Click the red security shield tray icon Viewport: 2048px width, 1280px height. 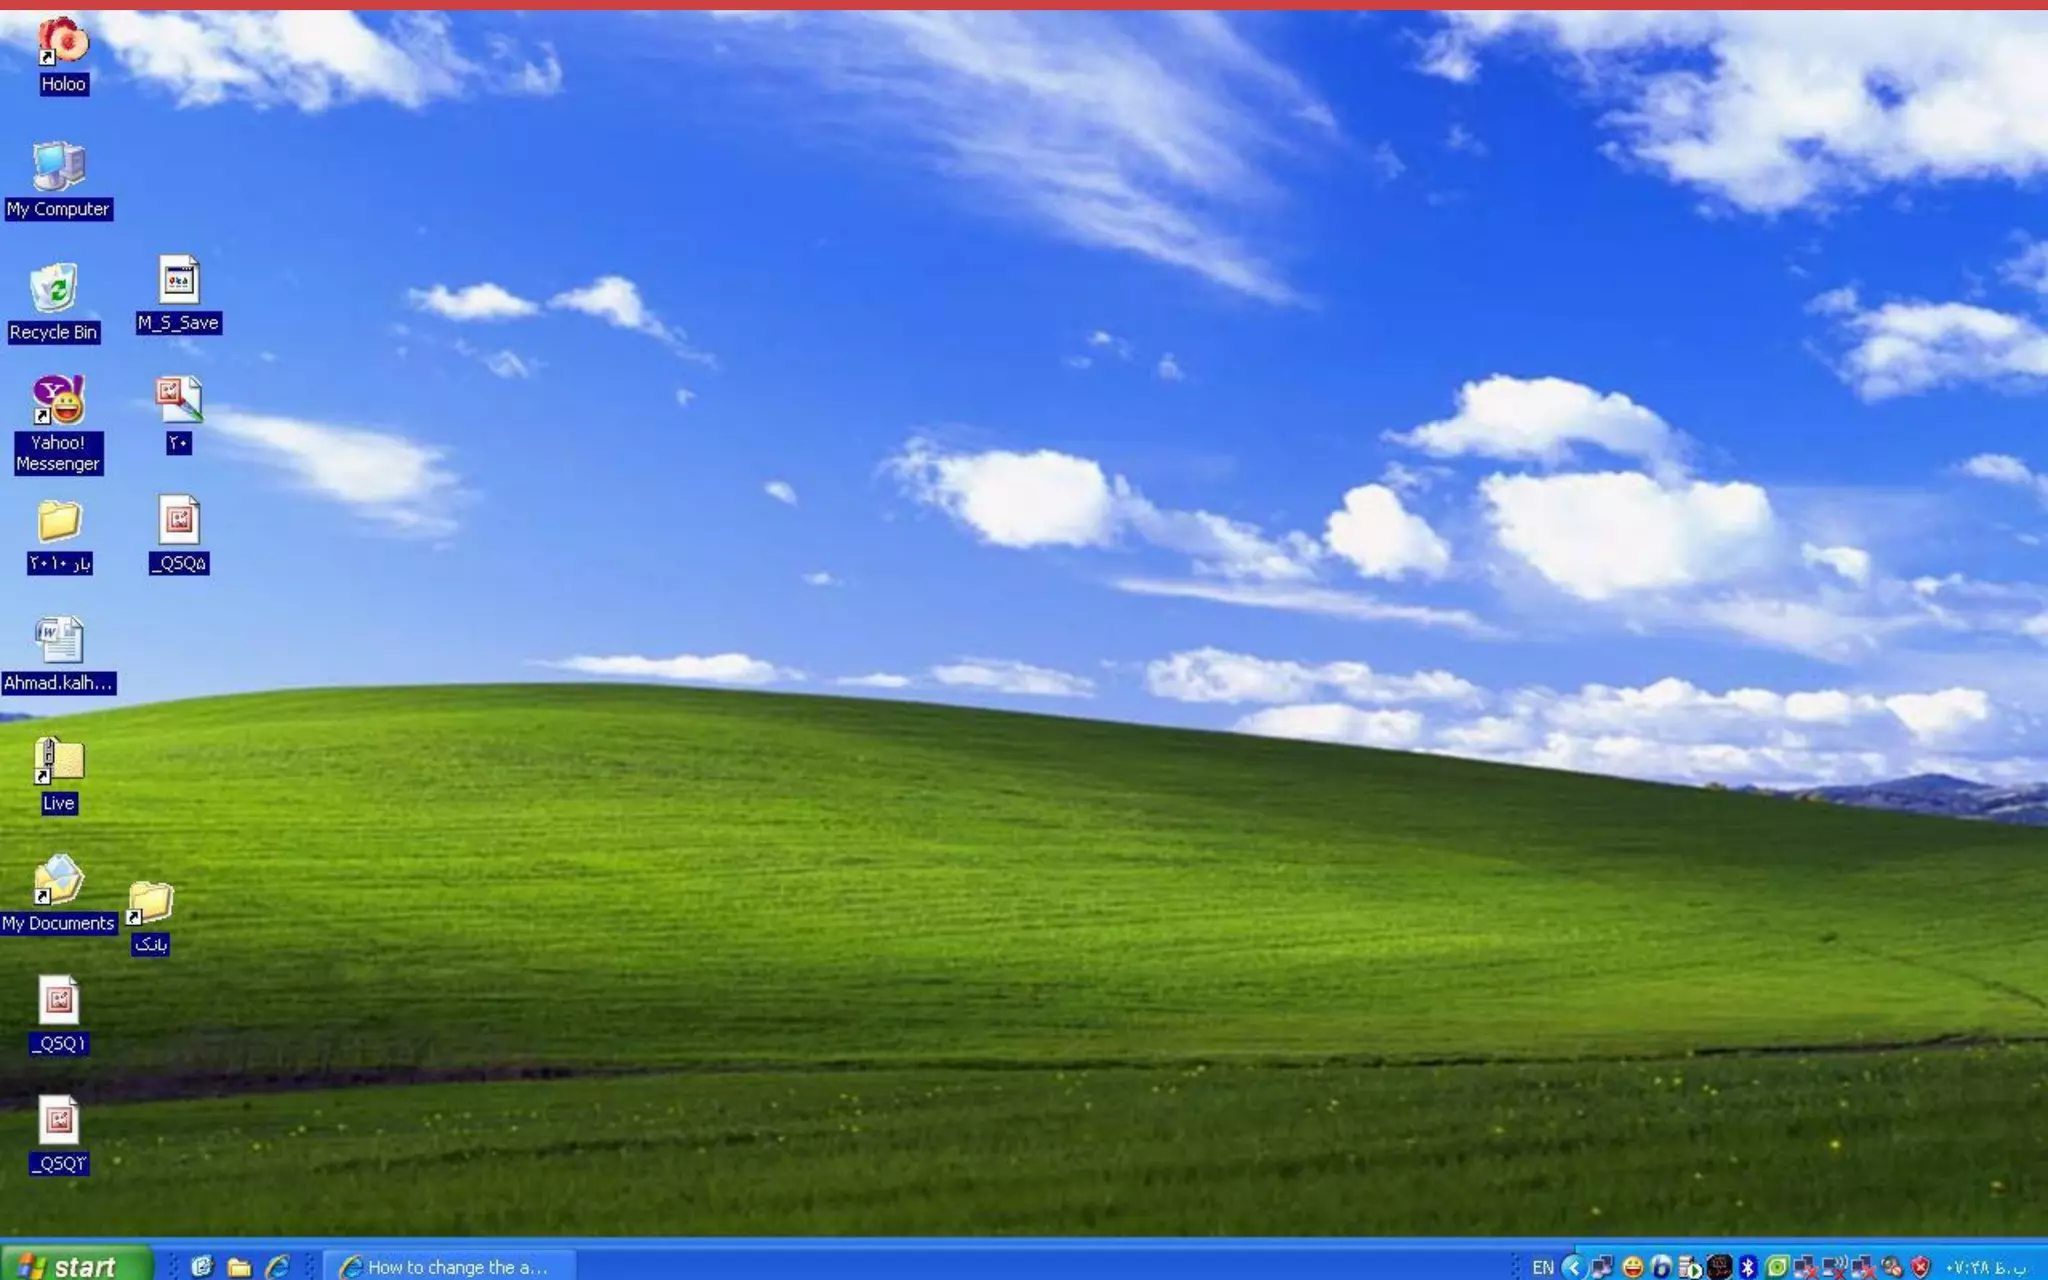(1920, 1267)
